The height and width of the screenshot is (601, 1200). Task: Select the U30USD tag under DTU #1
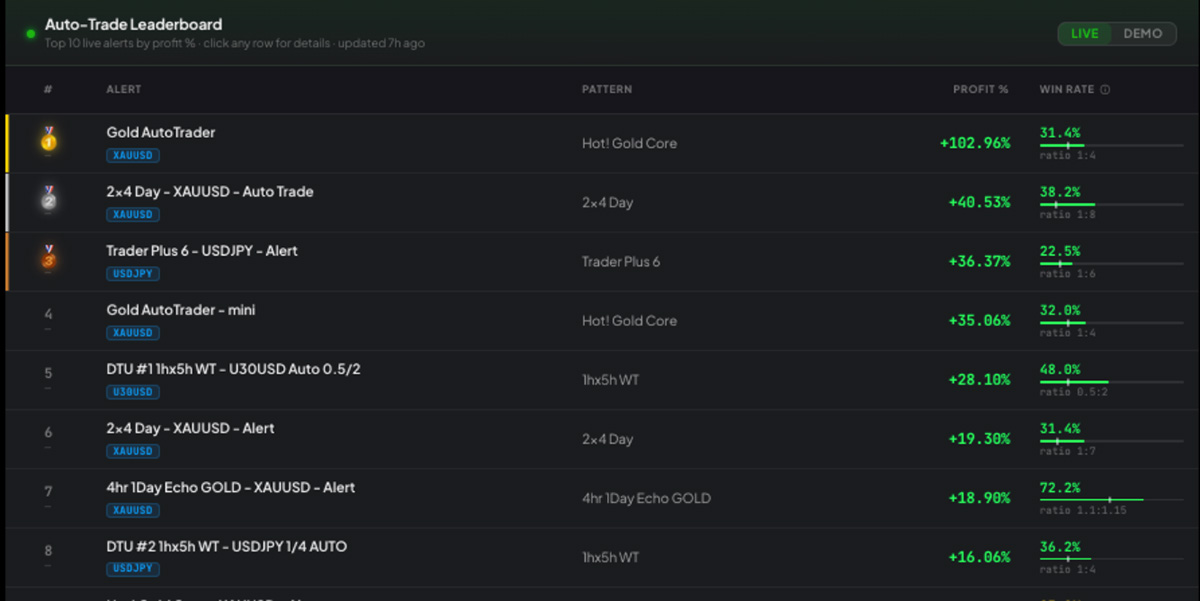click(133, 392)
